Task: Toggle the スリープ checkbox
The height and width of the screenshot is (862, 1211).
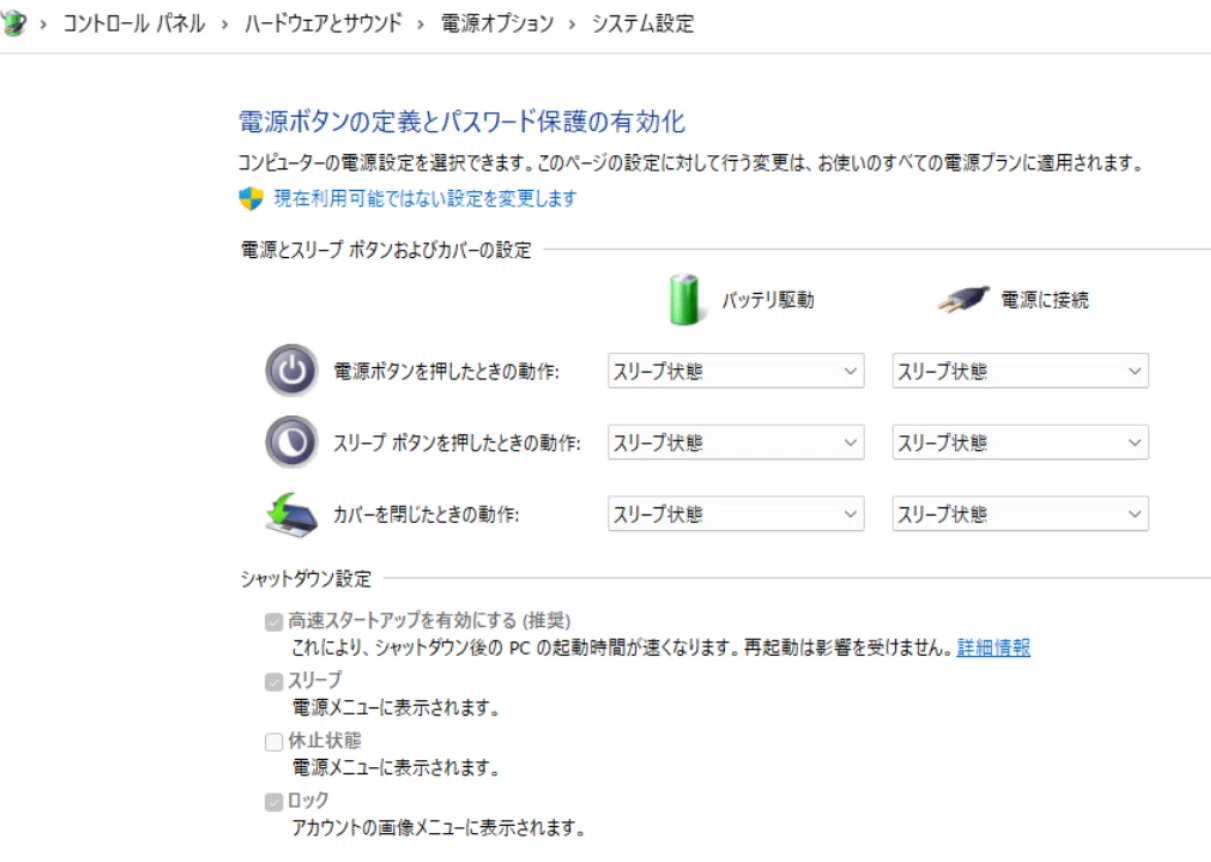Action: (x=274, y=682)
